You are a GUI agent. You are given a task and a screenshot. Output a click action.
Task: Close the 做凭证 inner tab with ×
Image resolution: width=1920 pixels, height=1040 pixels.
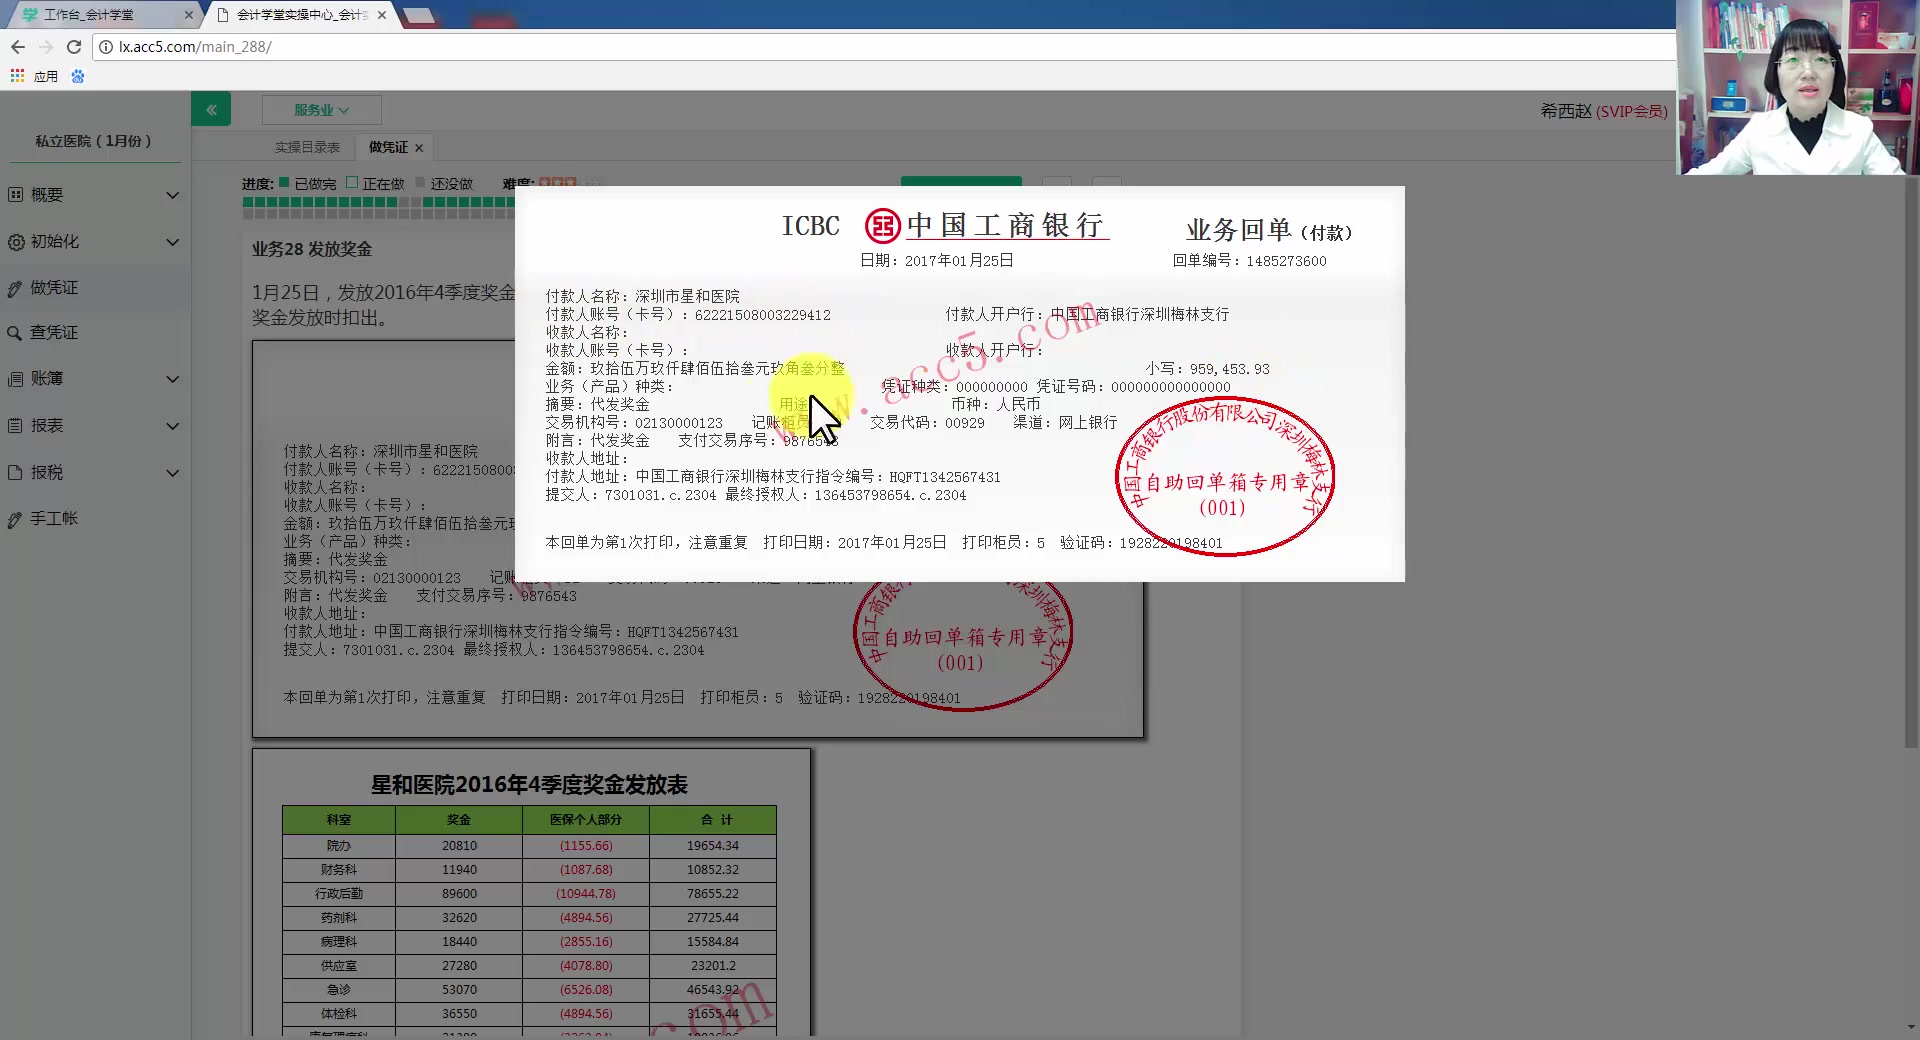(x=419, y=148)
